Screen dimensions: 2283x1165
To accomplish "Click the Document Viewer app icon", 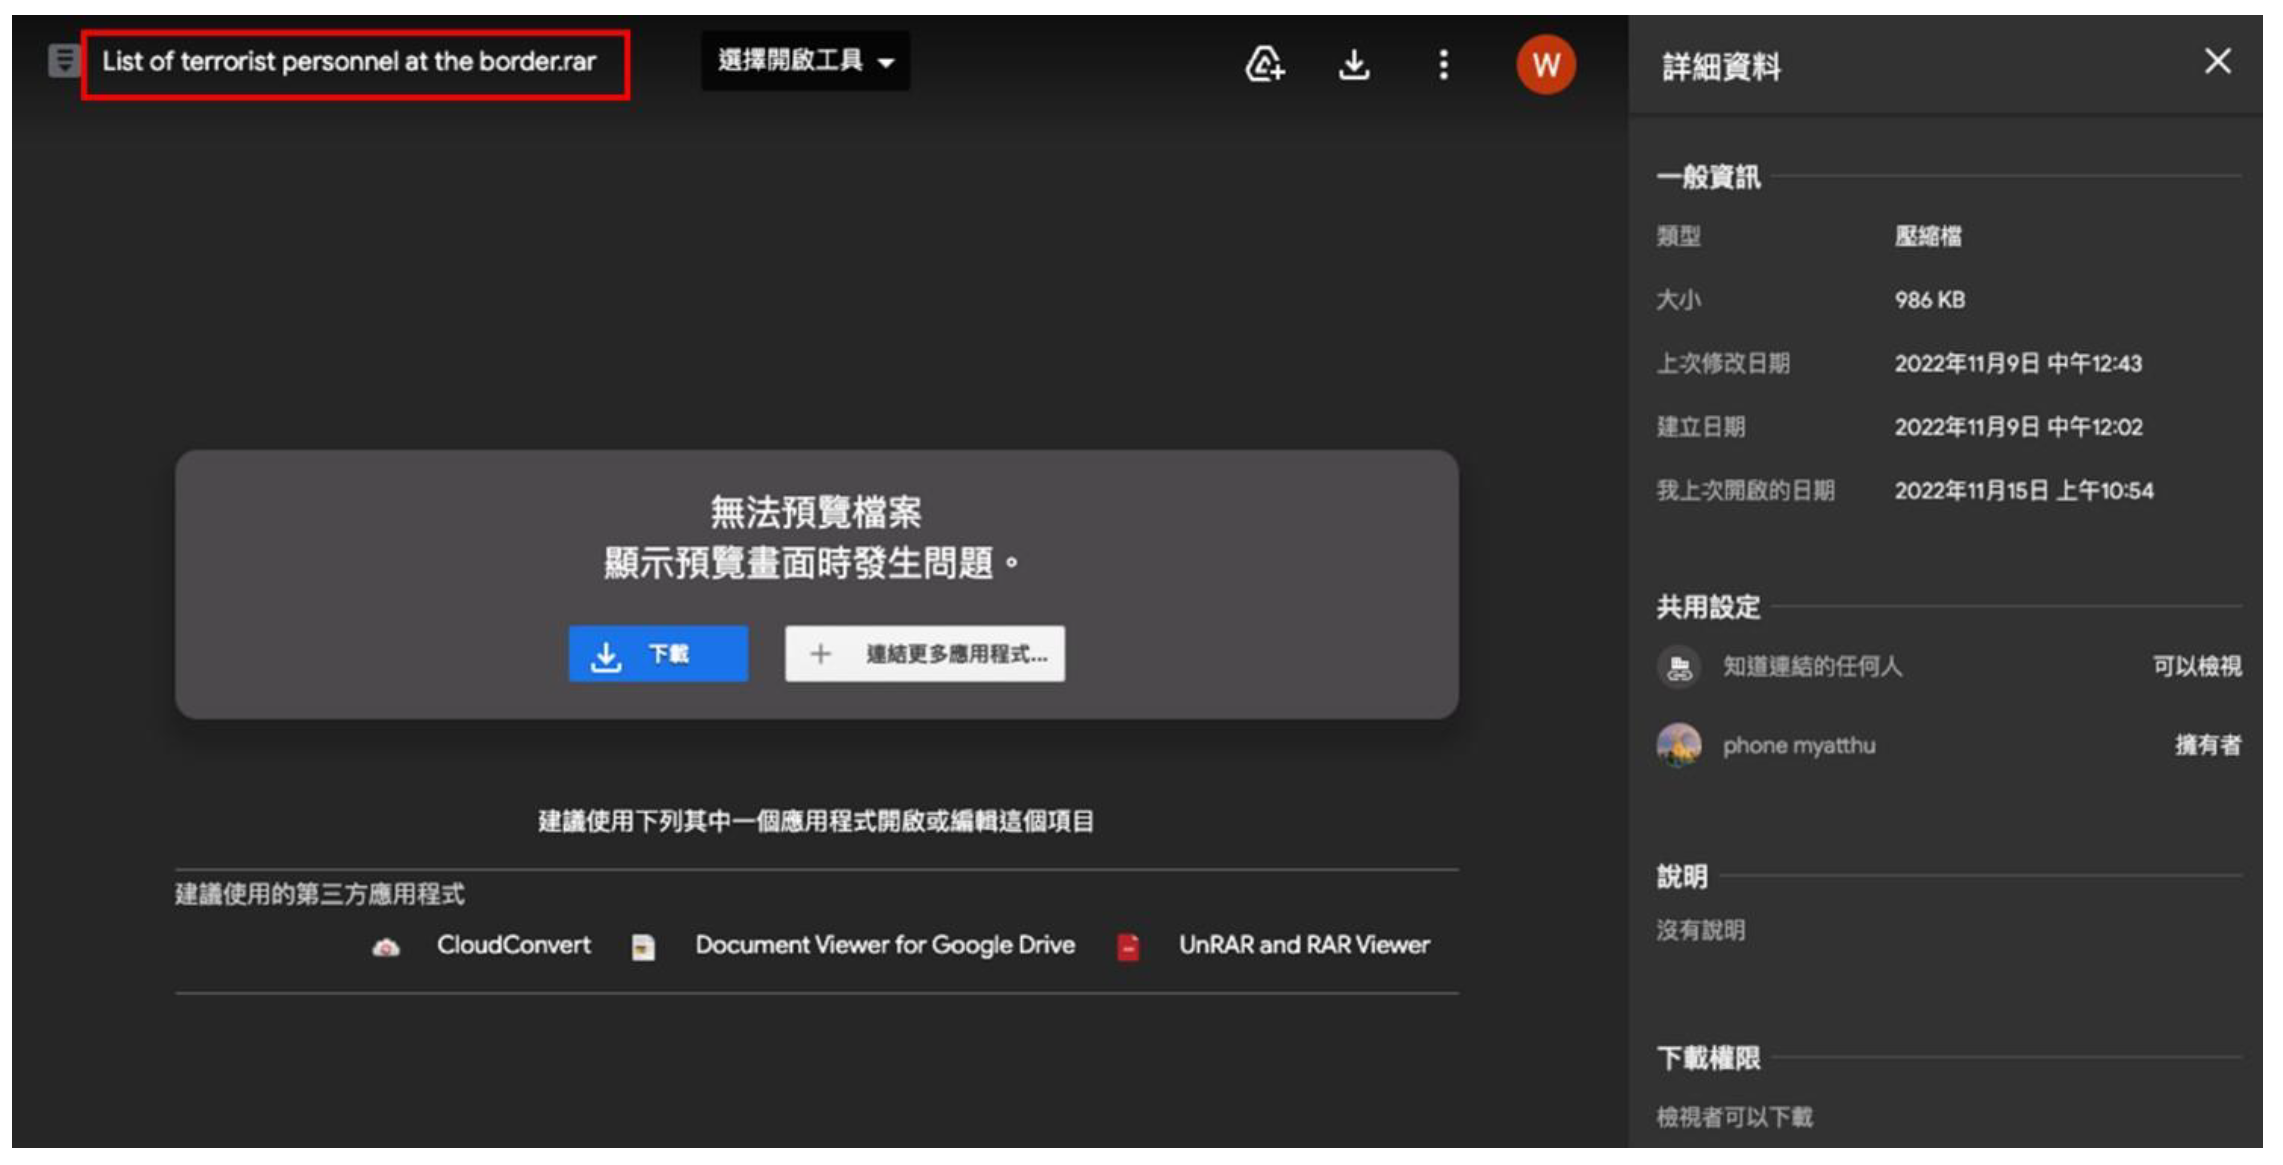I will (643, 947).
